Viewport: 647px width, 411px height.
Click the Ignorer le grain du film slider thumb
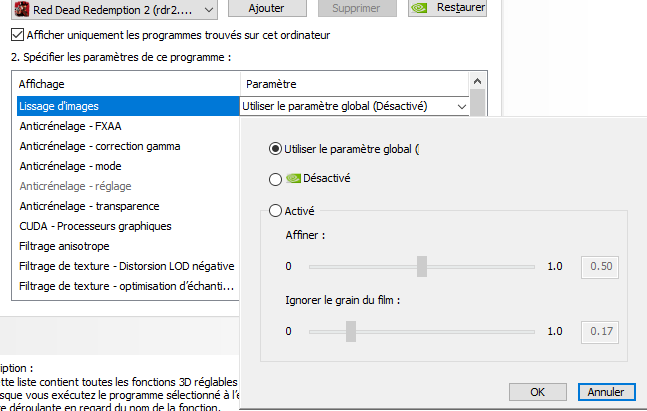[351, 331]
